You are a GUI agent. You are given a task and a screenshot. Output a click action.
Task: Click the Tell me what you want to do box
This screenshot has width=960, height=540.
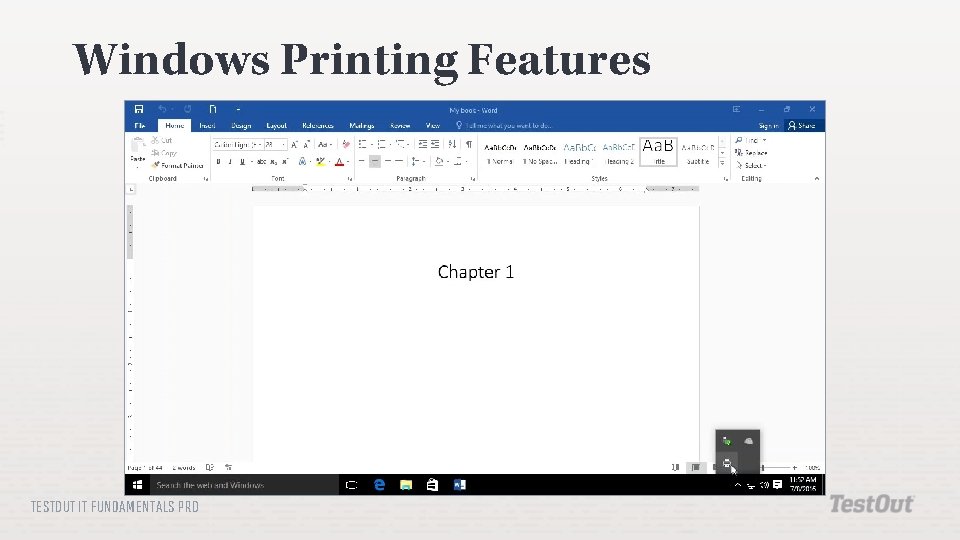point(504,126)
